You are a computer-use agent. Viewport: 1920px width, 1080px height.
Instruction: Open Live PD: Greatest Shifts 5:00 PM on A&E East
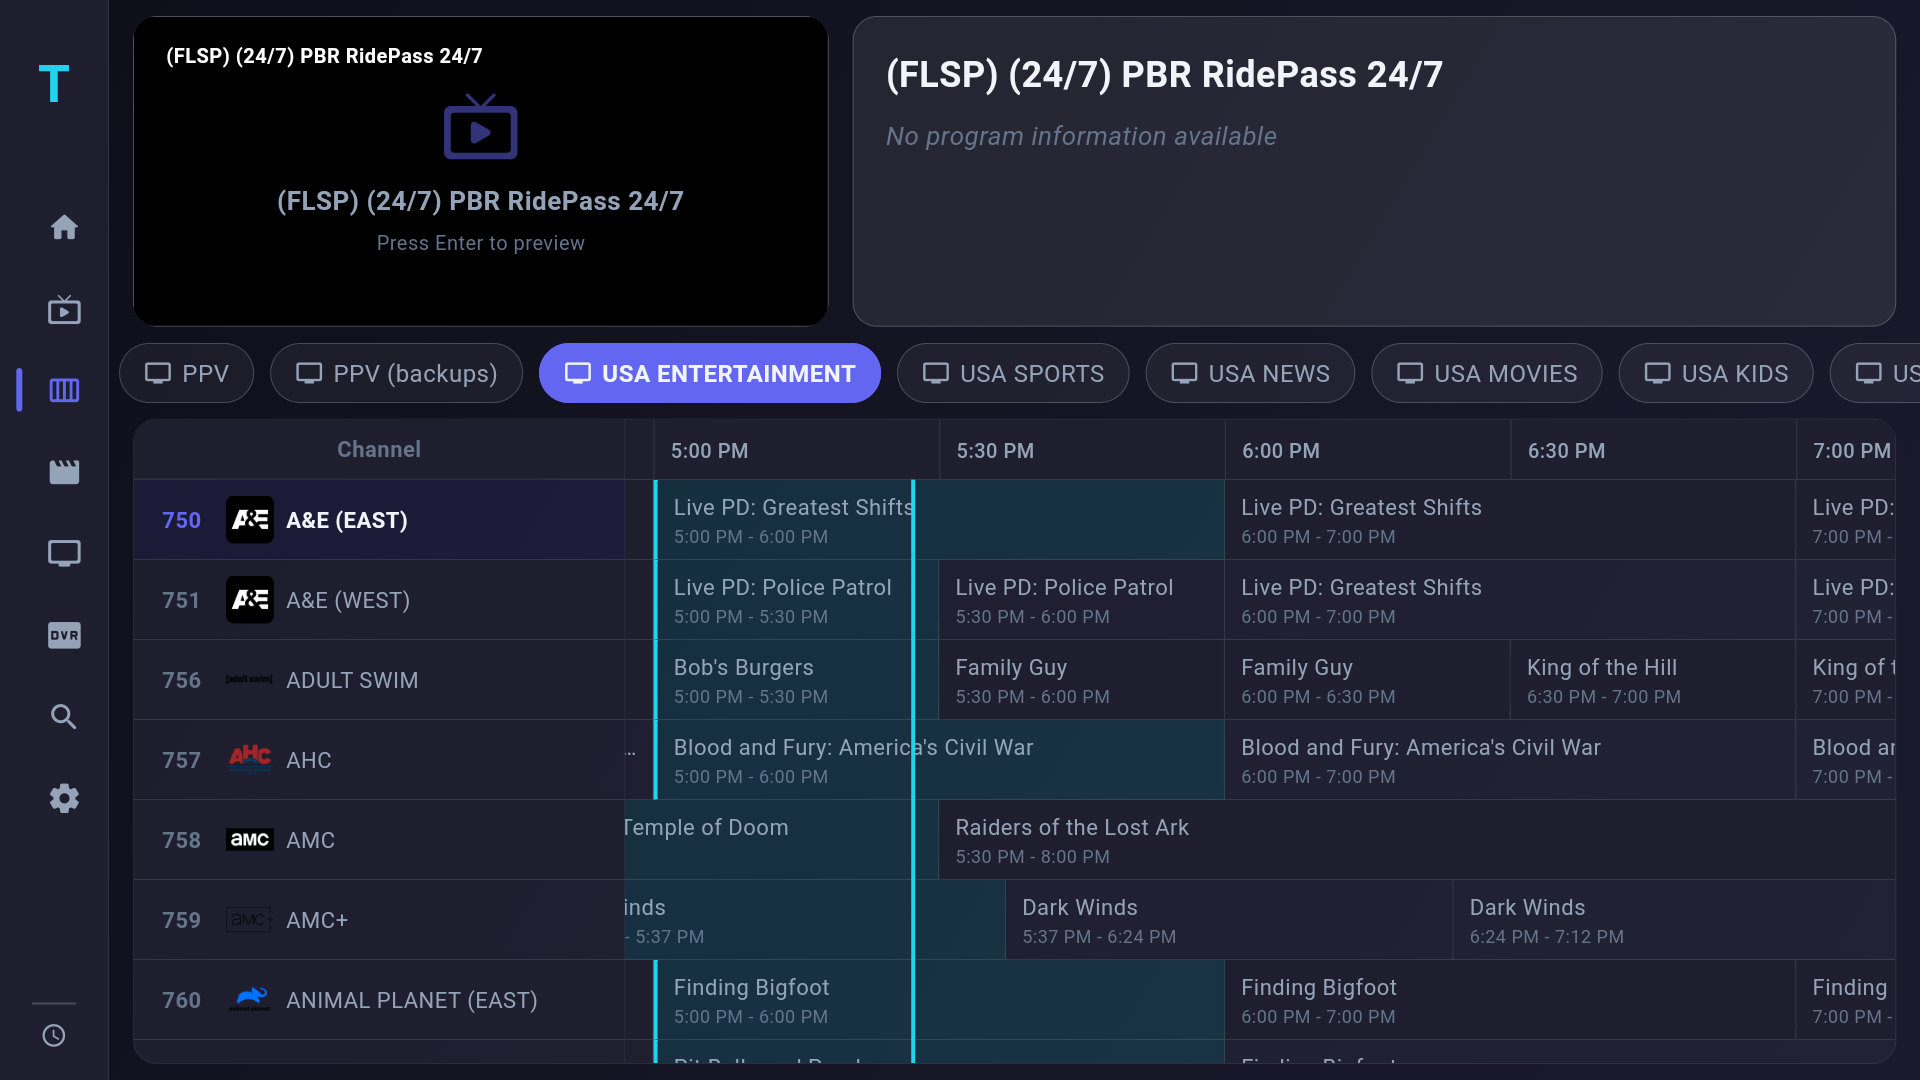coord(939,520)
